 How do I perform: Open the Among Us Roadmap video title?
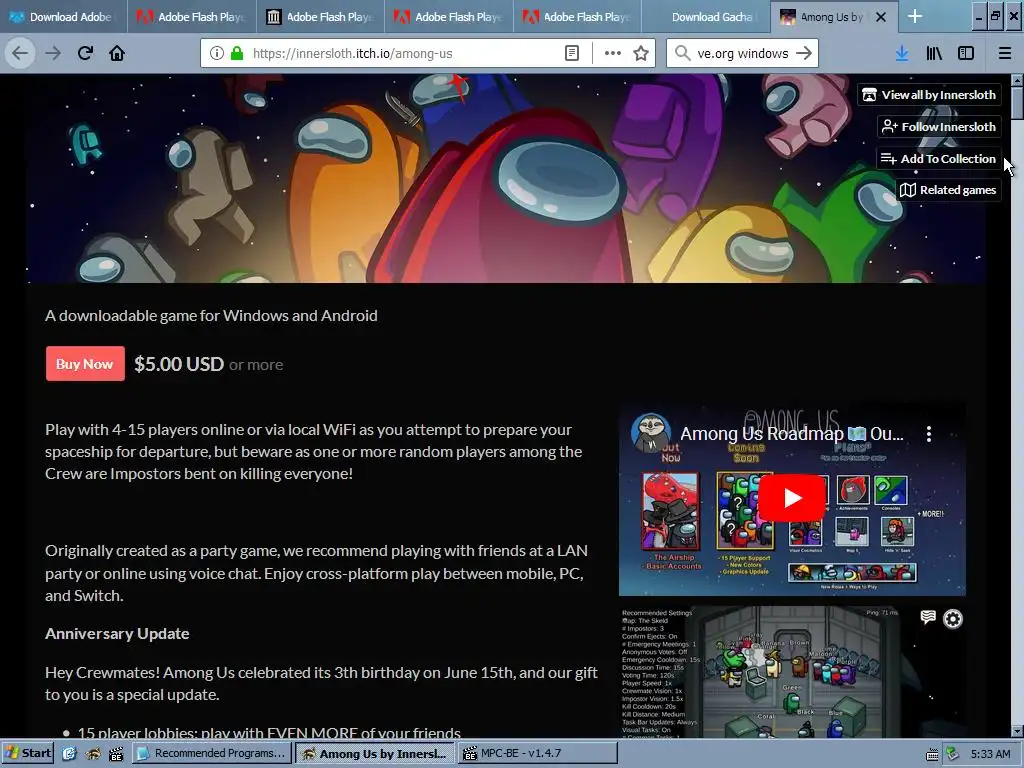[x=792, y=434]
